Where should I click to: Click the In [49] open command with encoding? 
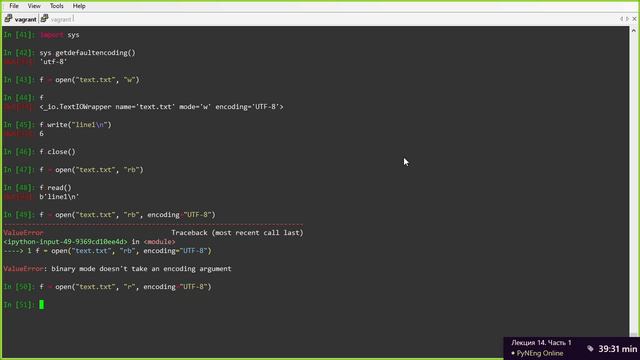127,215
